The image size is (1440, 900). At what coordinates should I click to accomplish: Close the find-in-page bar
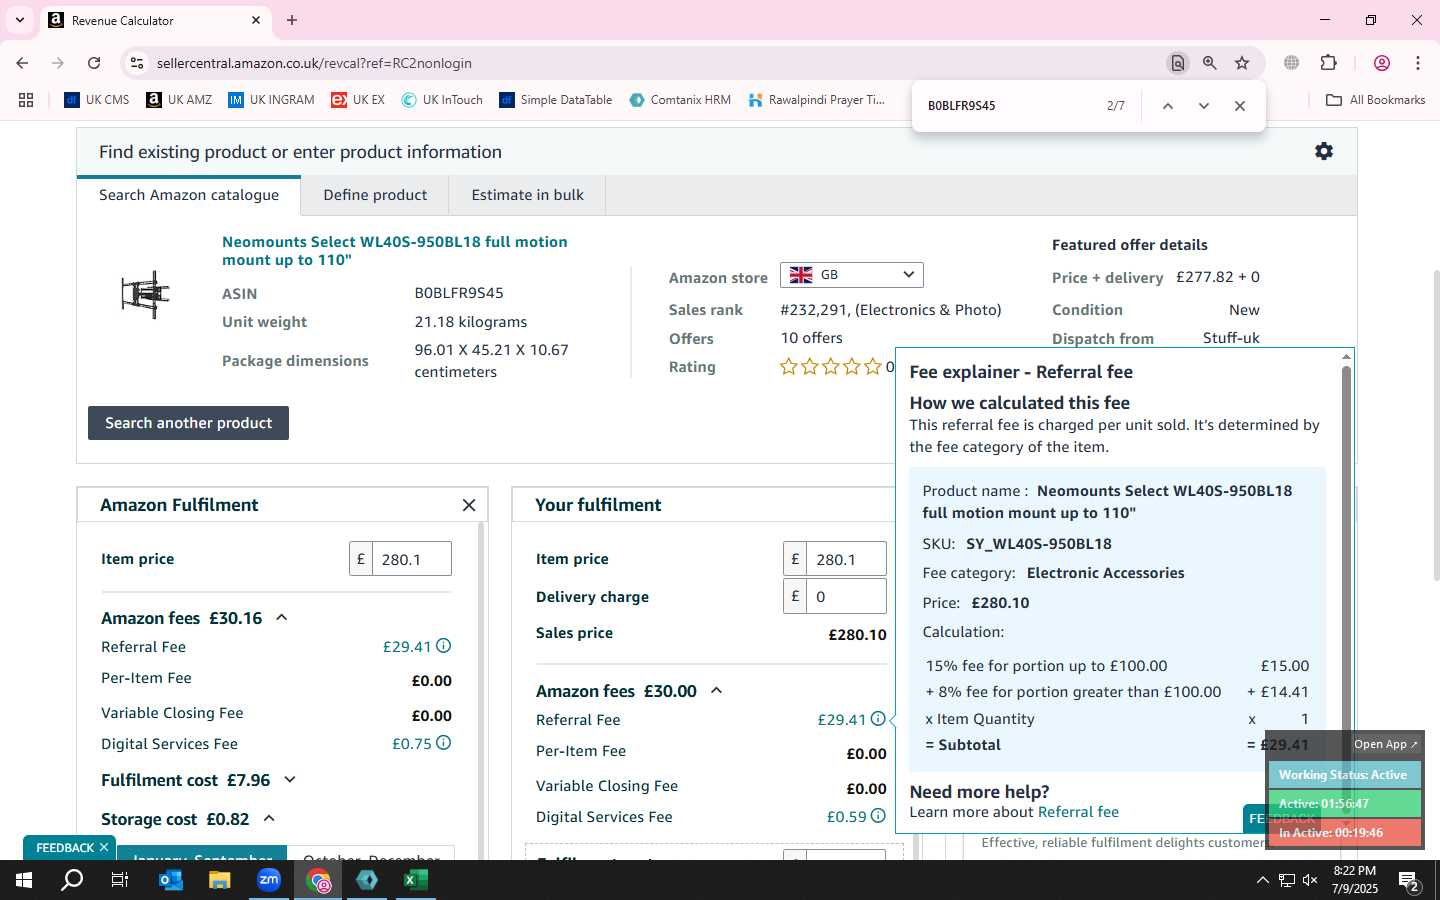click(1240, 106)
